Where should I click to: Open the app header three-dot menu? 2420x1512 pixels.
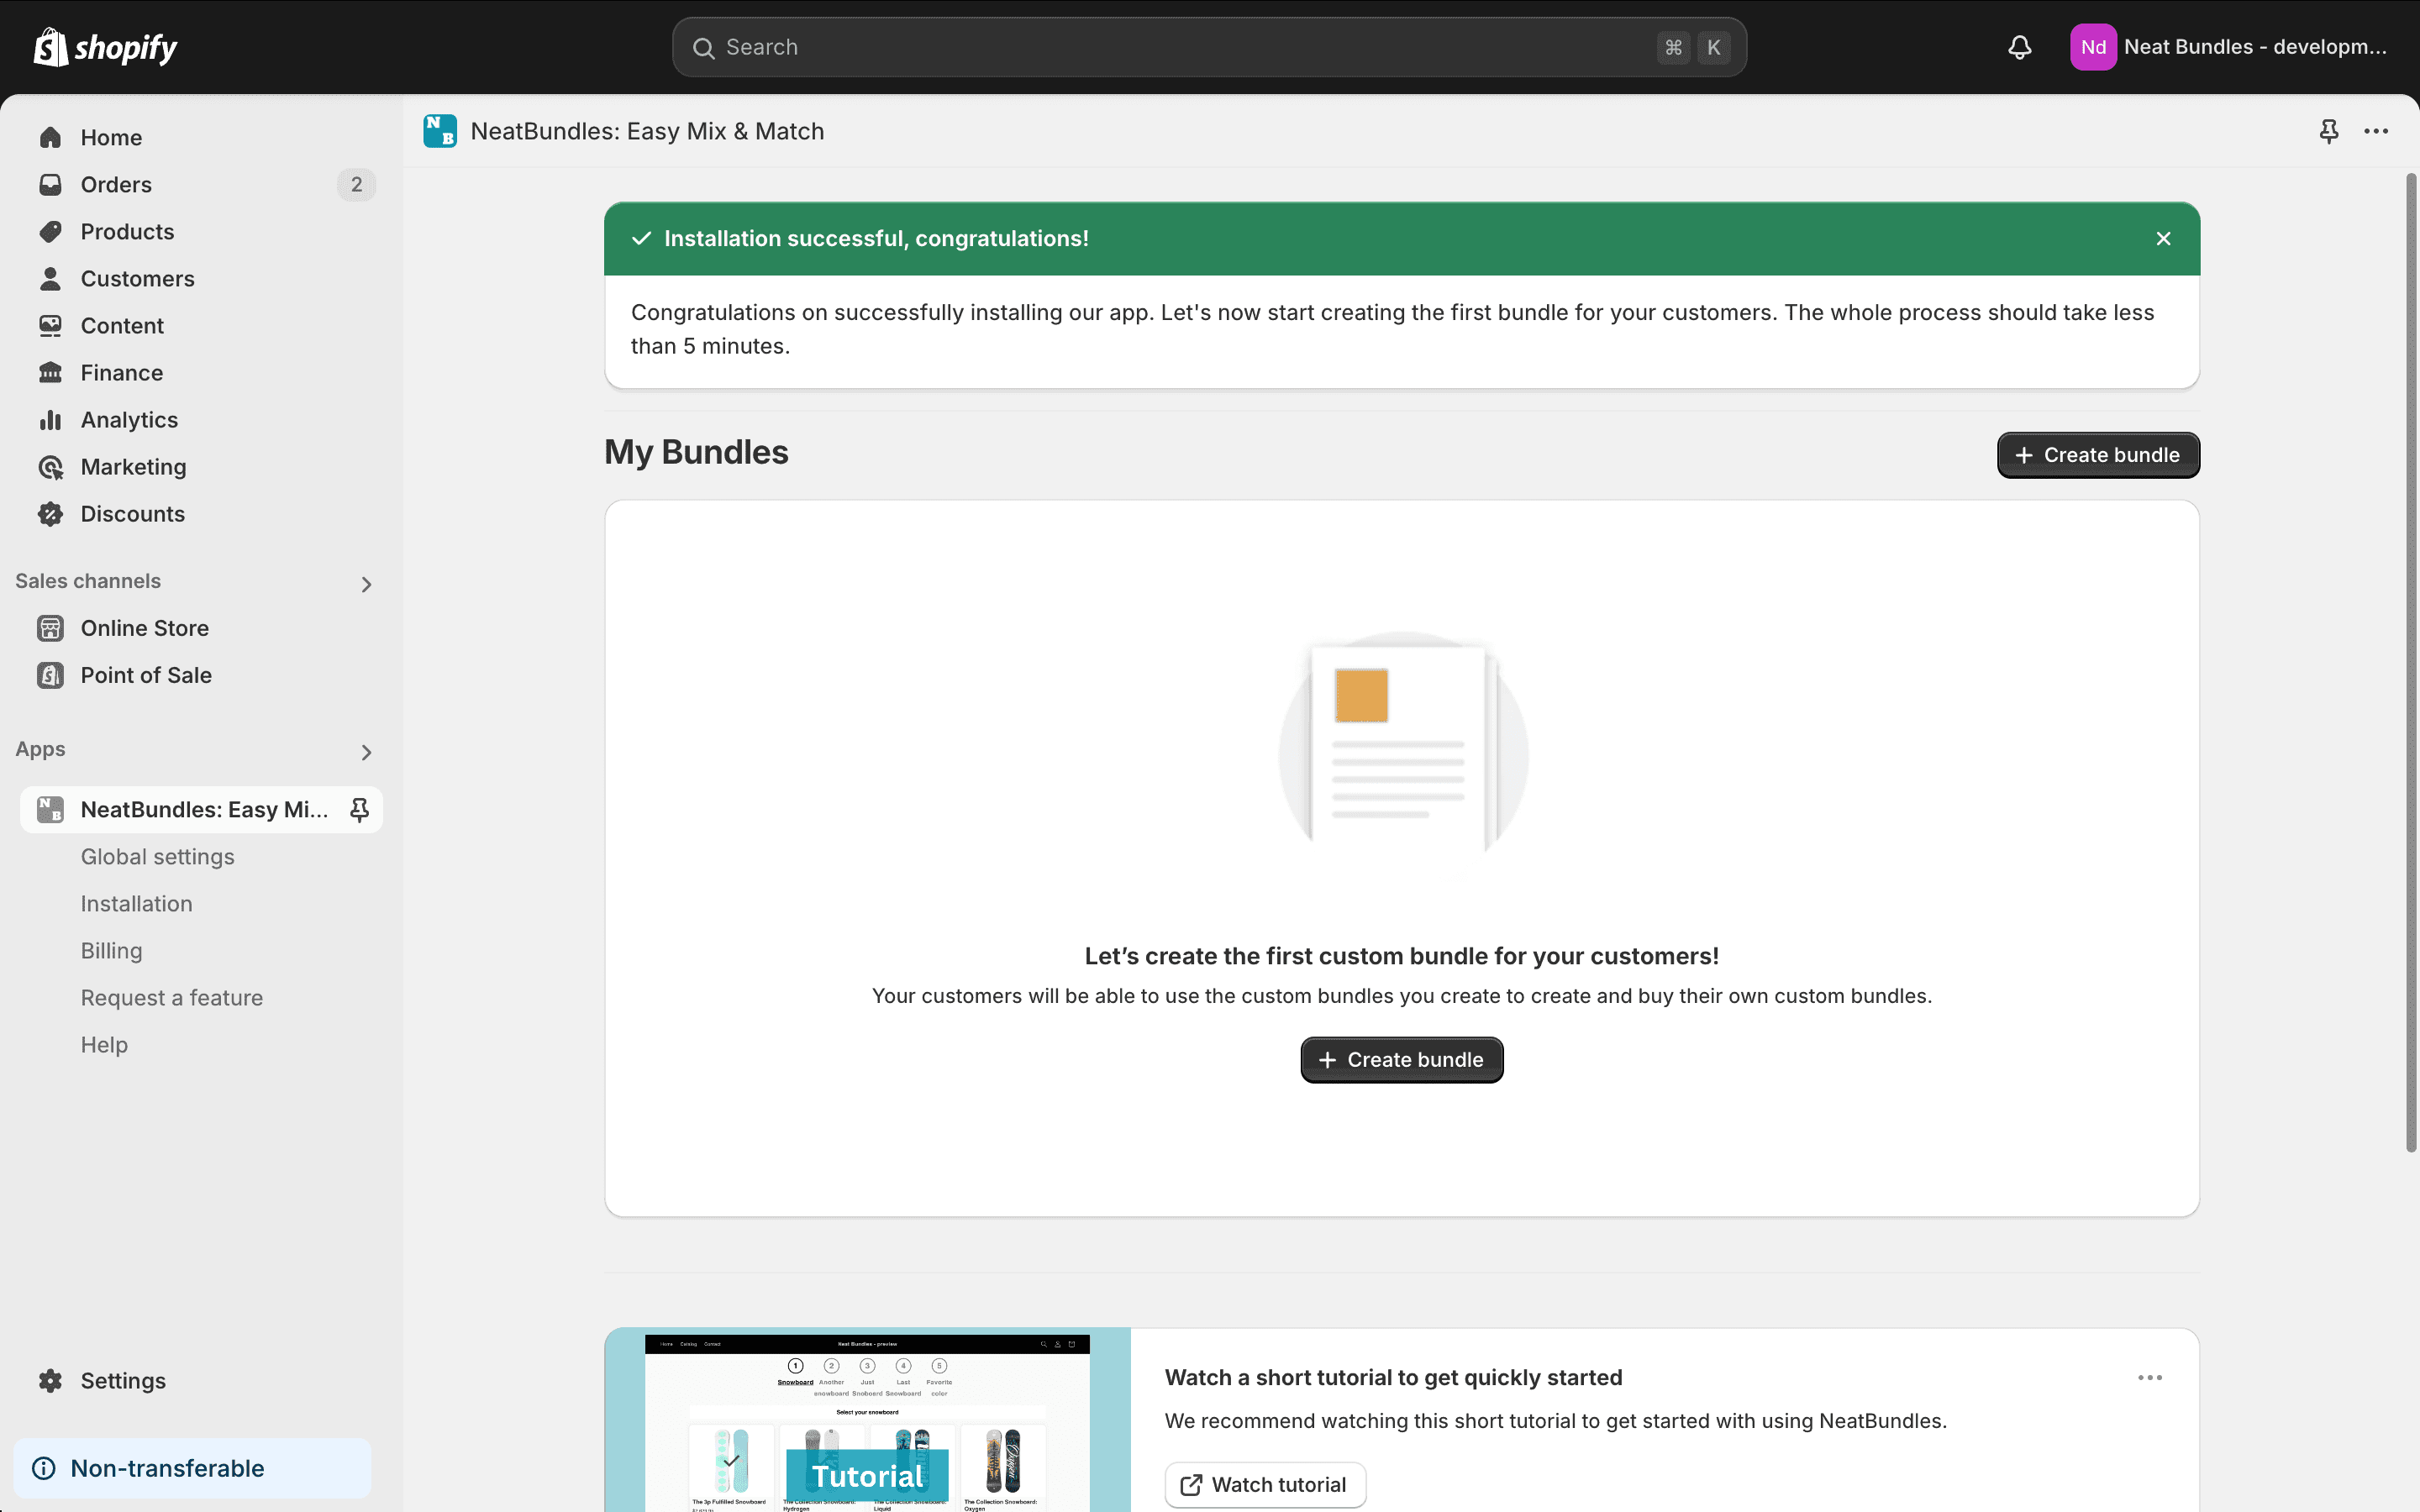point(2376,131)
